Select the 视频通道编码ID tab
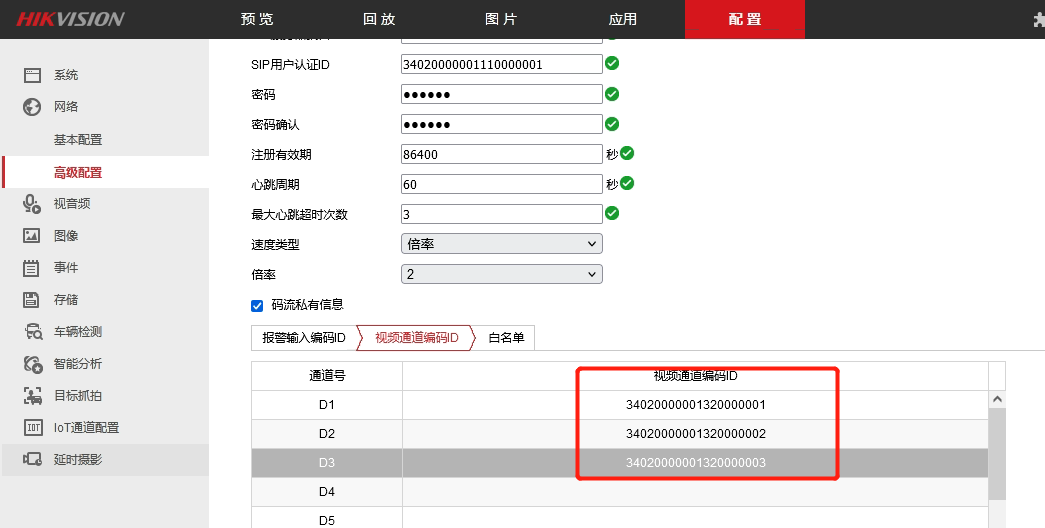 417,338
